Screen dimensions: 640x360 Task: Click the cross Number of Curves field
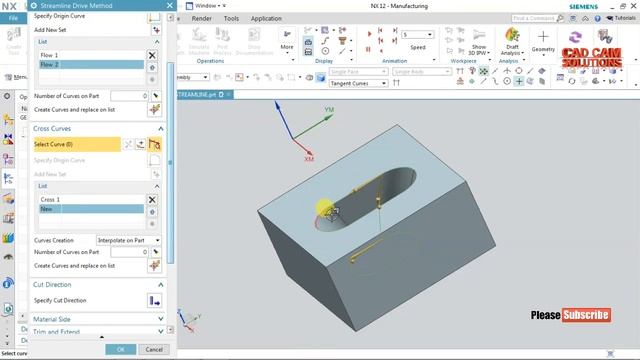click(x=129, y=252)
